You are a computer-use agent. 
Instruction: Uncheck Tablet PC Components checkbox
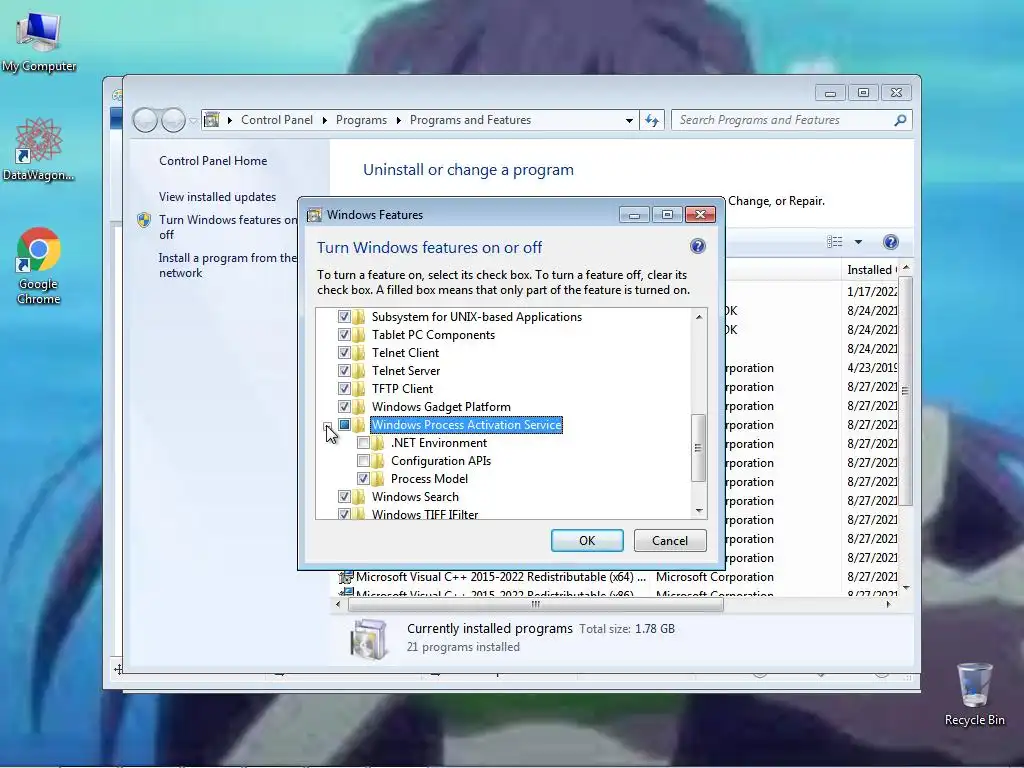[x=344, y=334]
